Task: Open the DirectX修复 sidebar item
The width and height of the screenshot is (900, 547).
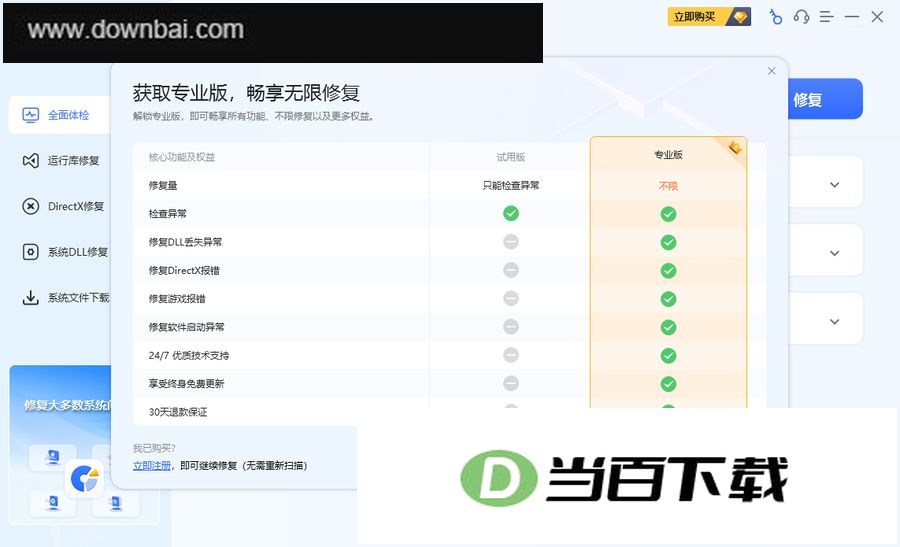Action: (x=63, y=206)
